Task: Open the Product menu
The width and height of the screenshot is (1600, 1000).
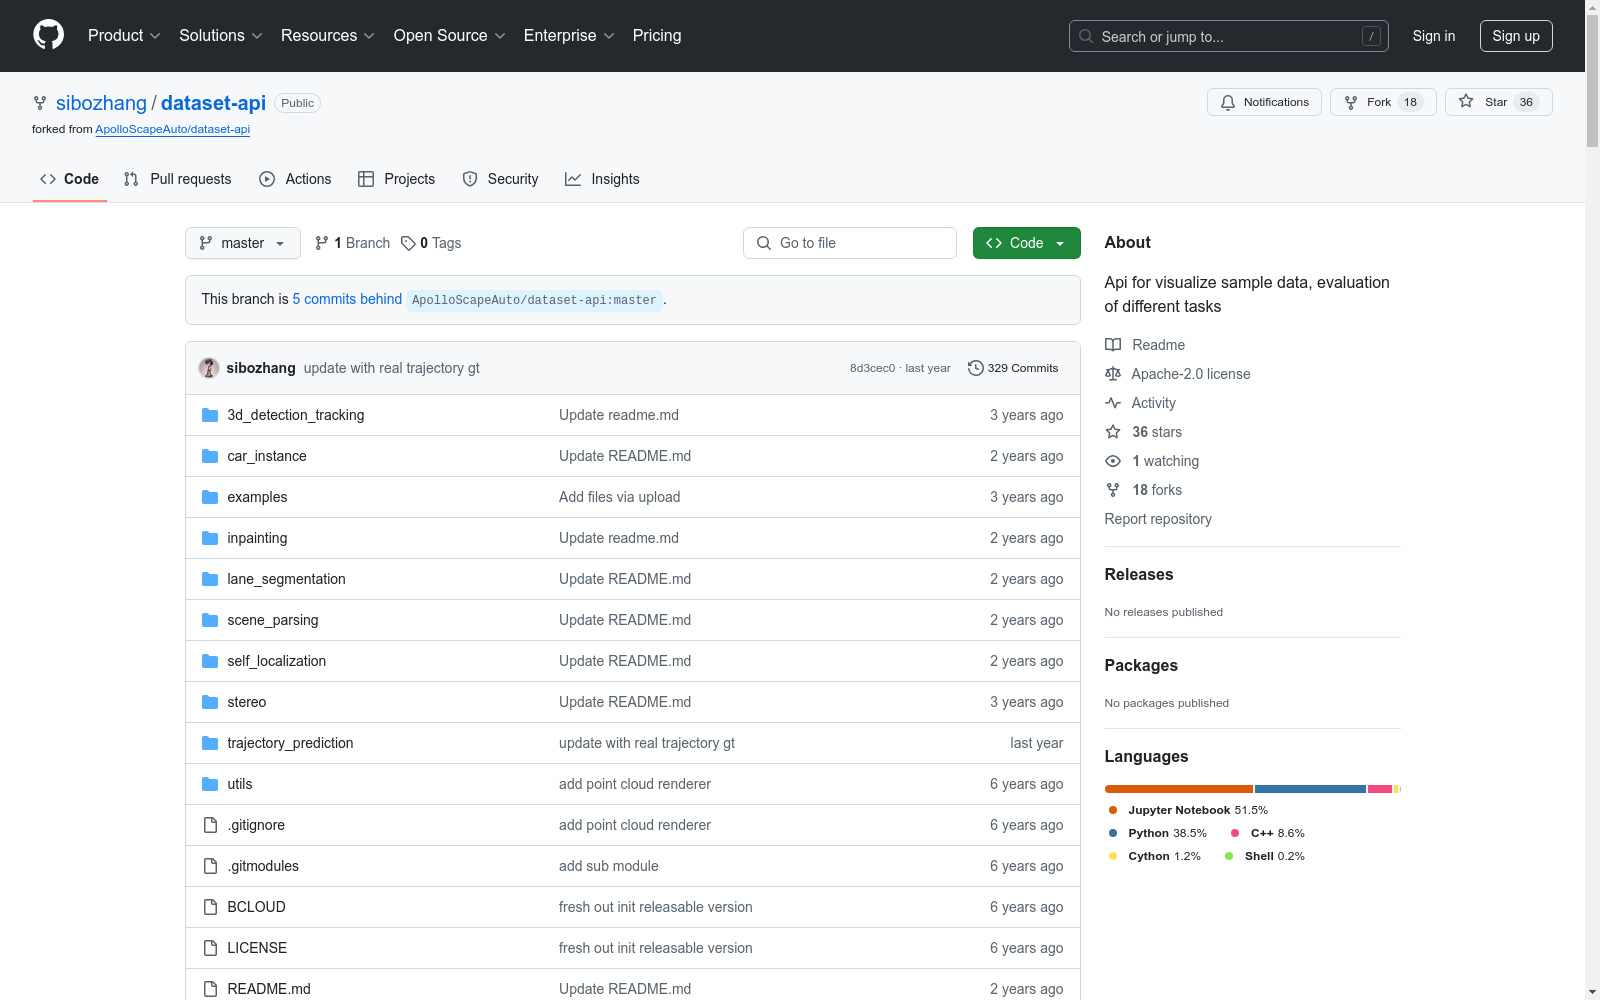Action: click(x=124, y=36)
